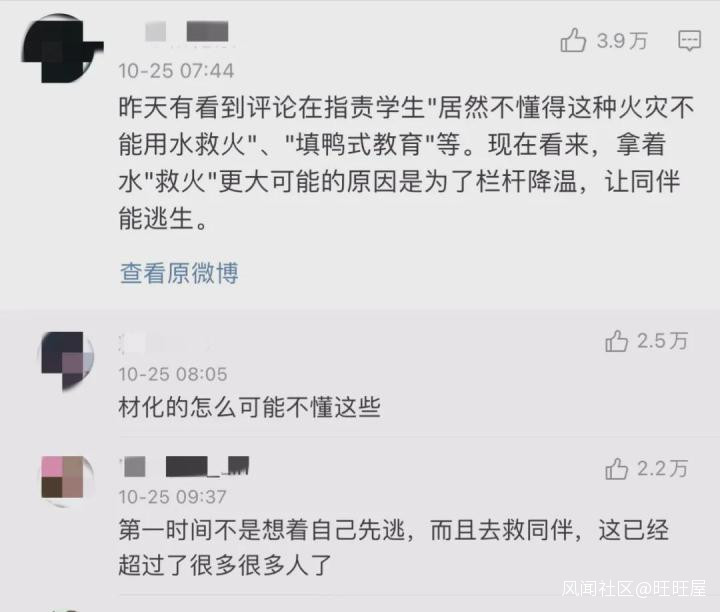Open the avatar of the 07:44 commenter
This screenshot has width=720, height=612.
tap(62, 49)
